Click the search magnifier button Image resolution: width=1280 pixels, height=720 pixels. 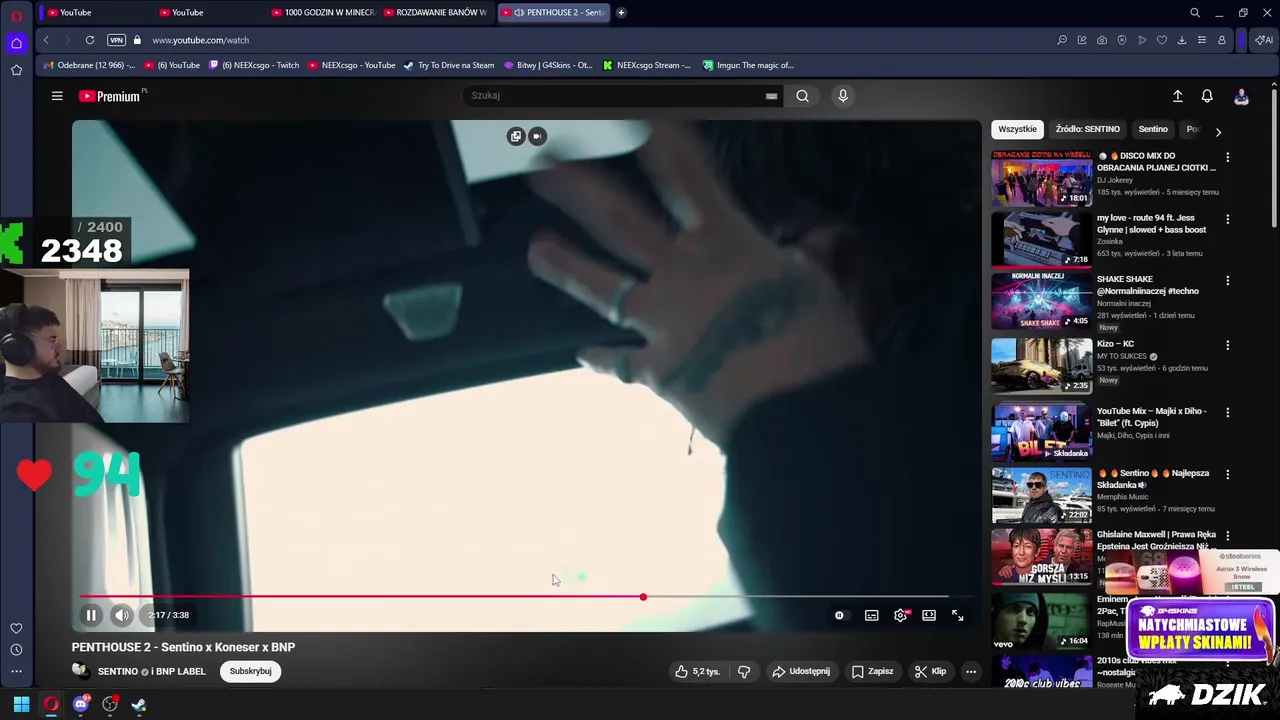point(802,96)
